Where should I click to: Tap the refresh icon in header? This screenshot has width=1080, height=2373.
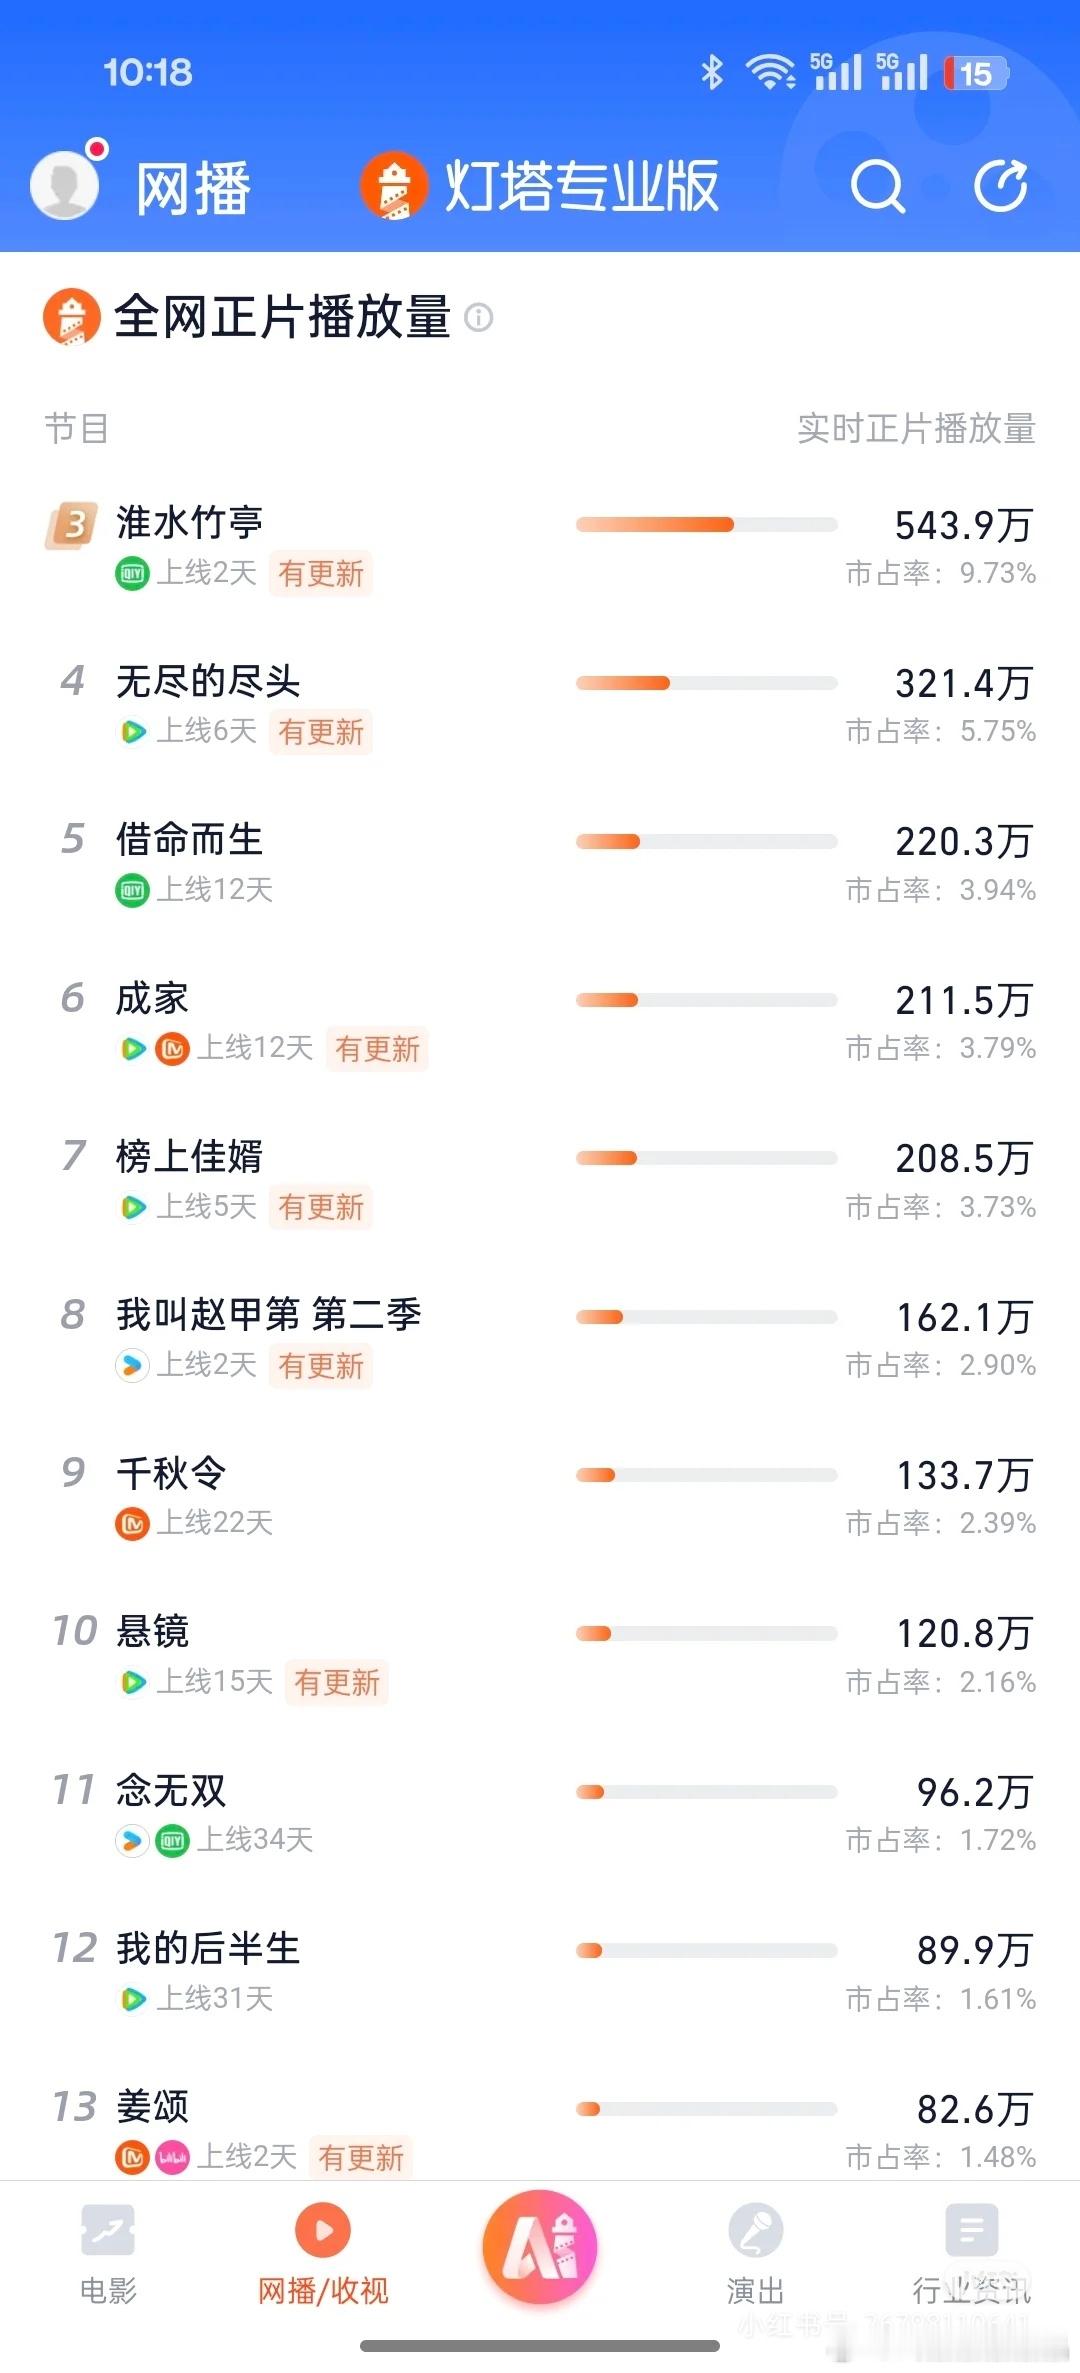click(x=1001, y=186)
